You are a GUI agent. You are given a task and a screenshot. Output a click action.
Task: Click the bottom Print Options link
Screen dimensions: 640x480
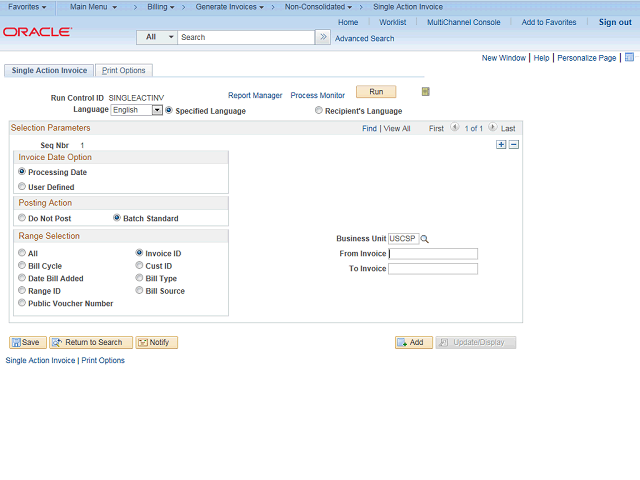pyautogui.click(x=103, y=360)
